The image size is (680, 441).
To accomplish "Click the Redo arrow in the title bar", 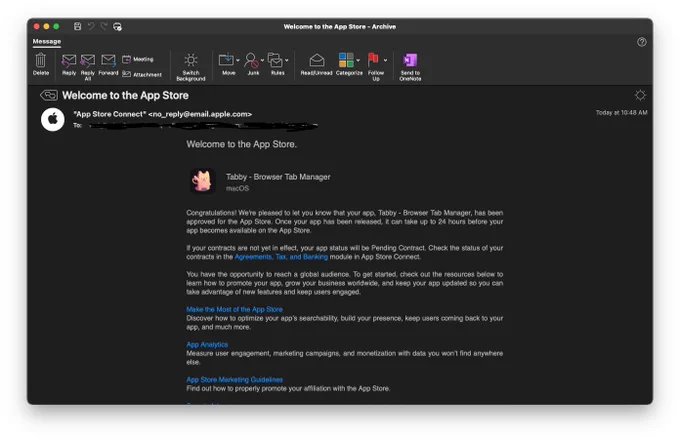I will click(104, 26).
